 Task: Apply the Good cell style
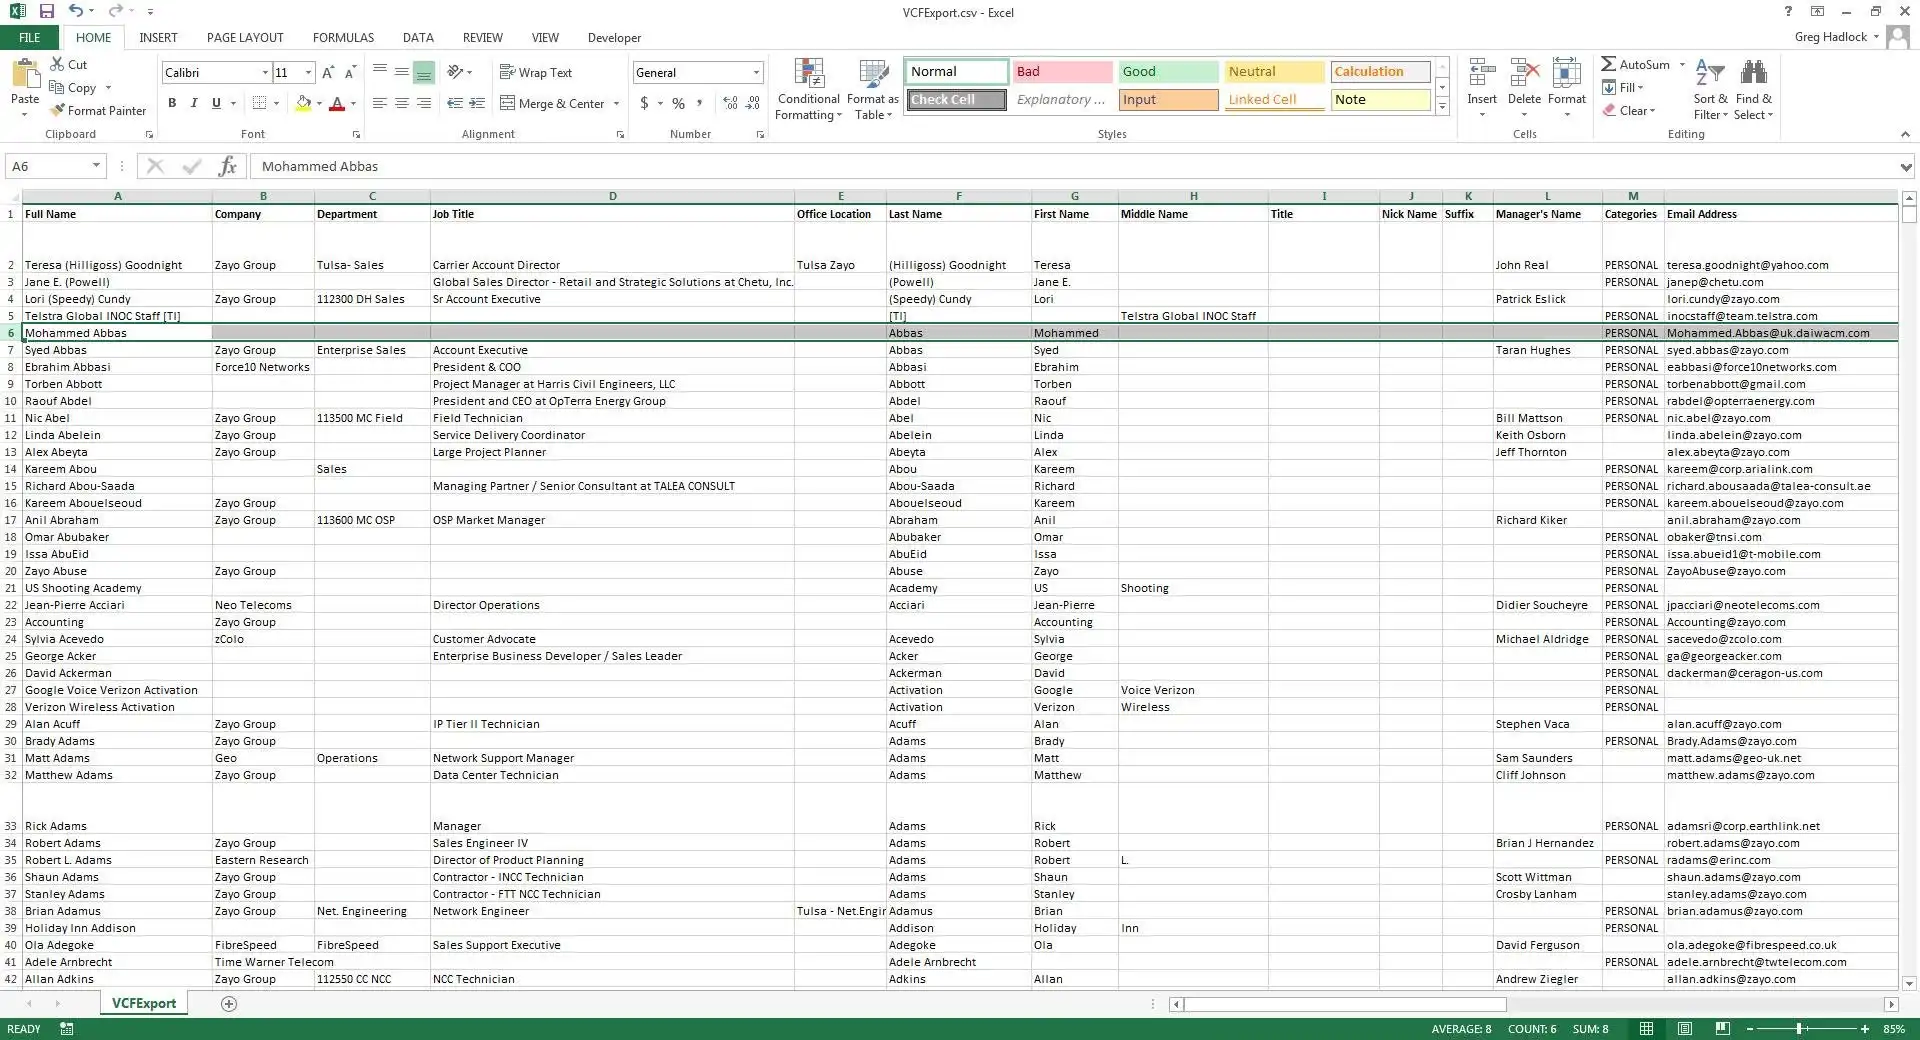coord(1167,72)
